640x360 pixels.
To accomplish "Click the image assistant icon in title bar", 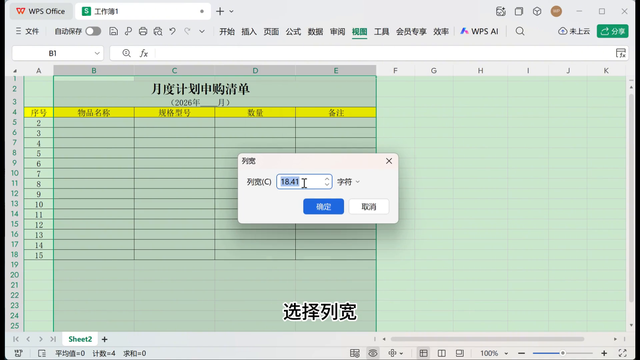I will (x=500, y=11).
